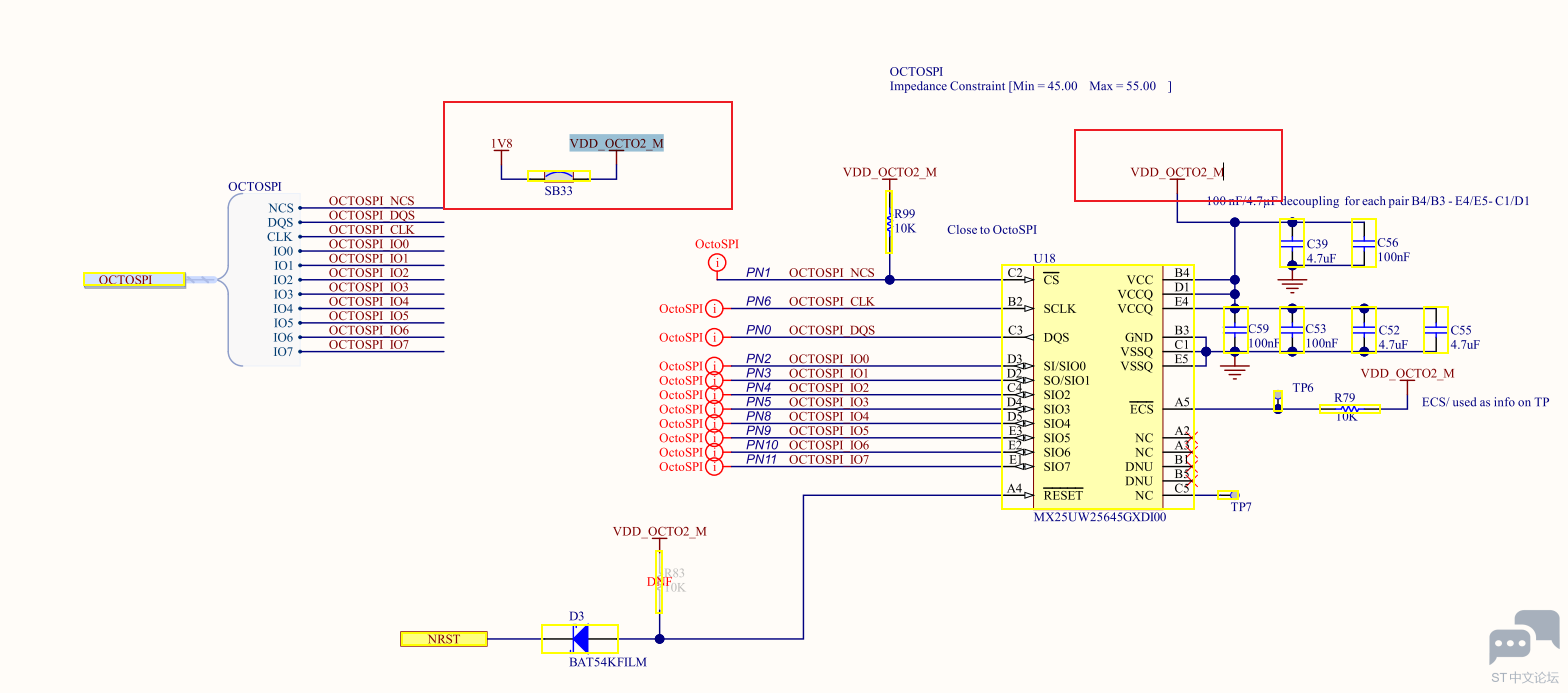Click the RESET pin name inside U18
This screenshot has height=693, width=1568.
pos(1063,495)
